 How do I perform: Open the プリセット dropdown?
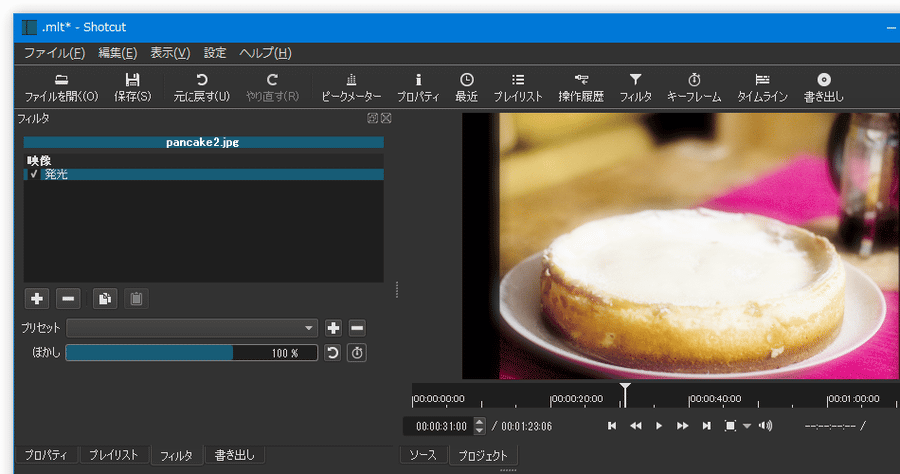pos(192,328)
